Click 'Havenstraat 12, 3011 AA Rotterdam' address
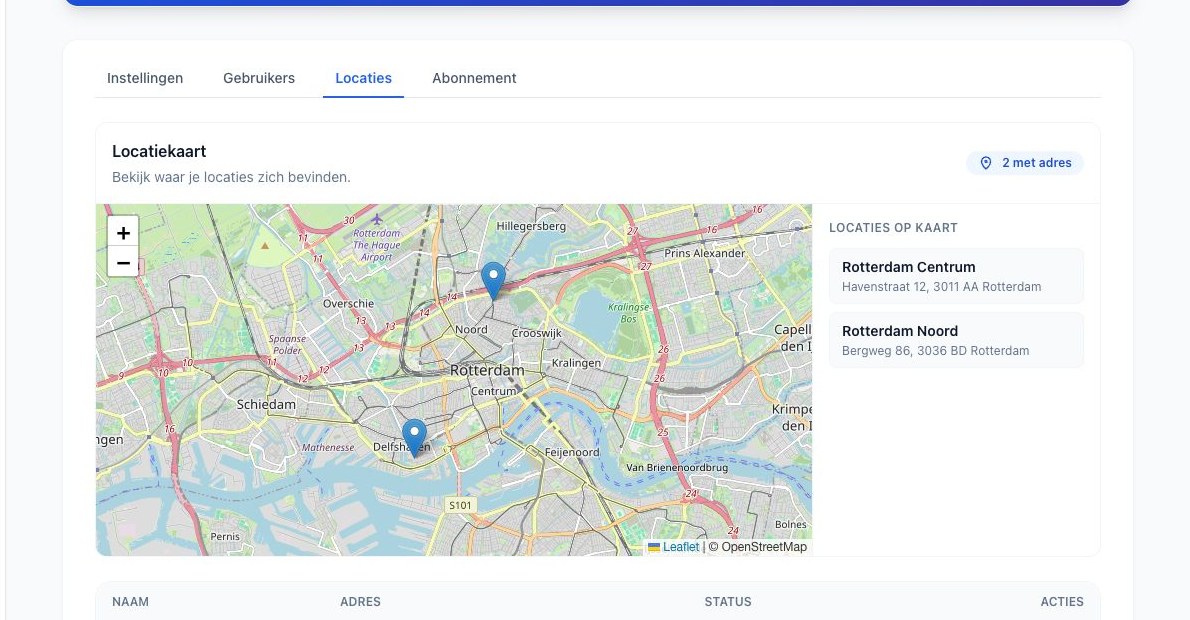 point(941,287)
